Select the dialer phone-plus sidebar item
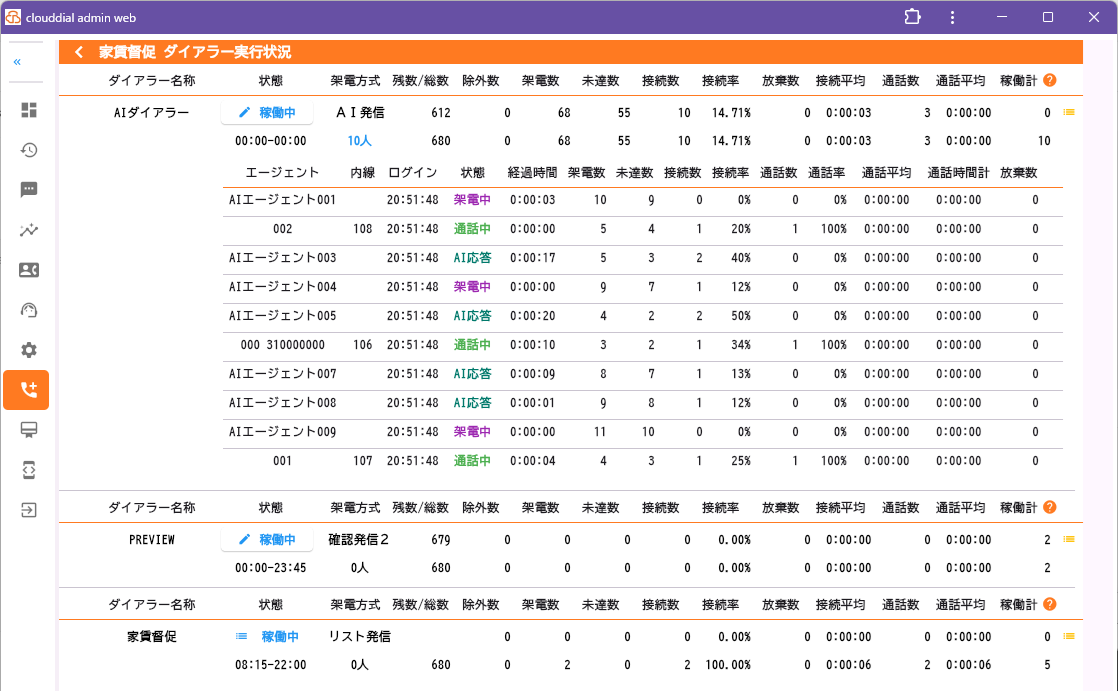Viewport: 1118px width, 691px height. click(27, 390)
